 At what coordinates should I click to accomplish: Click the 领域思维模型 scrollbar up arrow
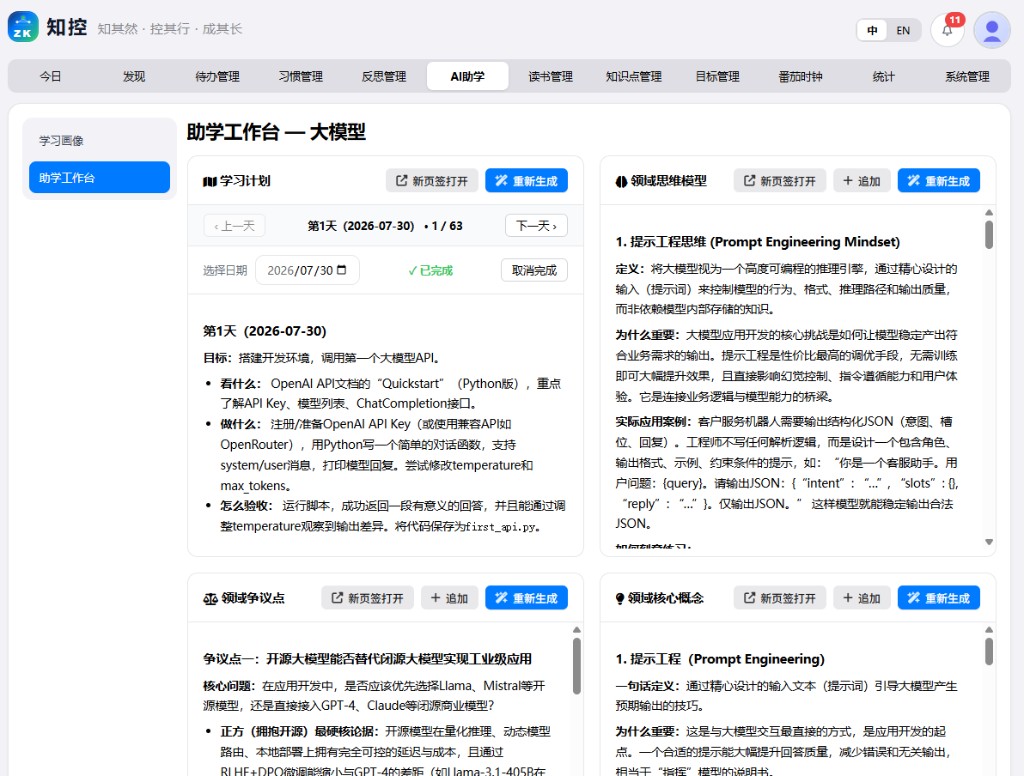(989, 212)
